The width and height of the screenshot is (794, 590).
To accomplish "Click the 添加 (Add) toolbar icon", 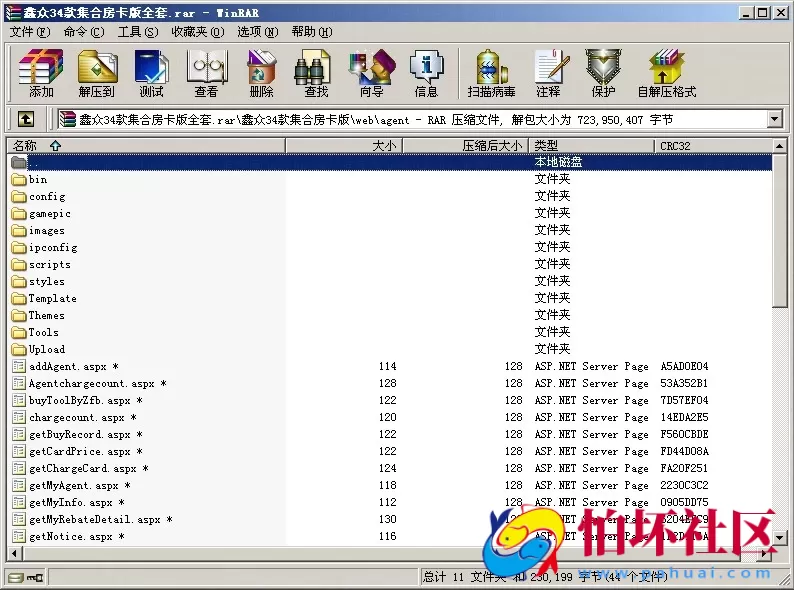I will point(41,73).
